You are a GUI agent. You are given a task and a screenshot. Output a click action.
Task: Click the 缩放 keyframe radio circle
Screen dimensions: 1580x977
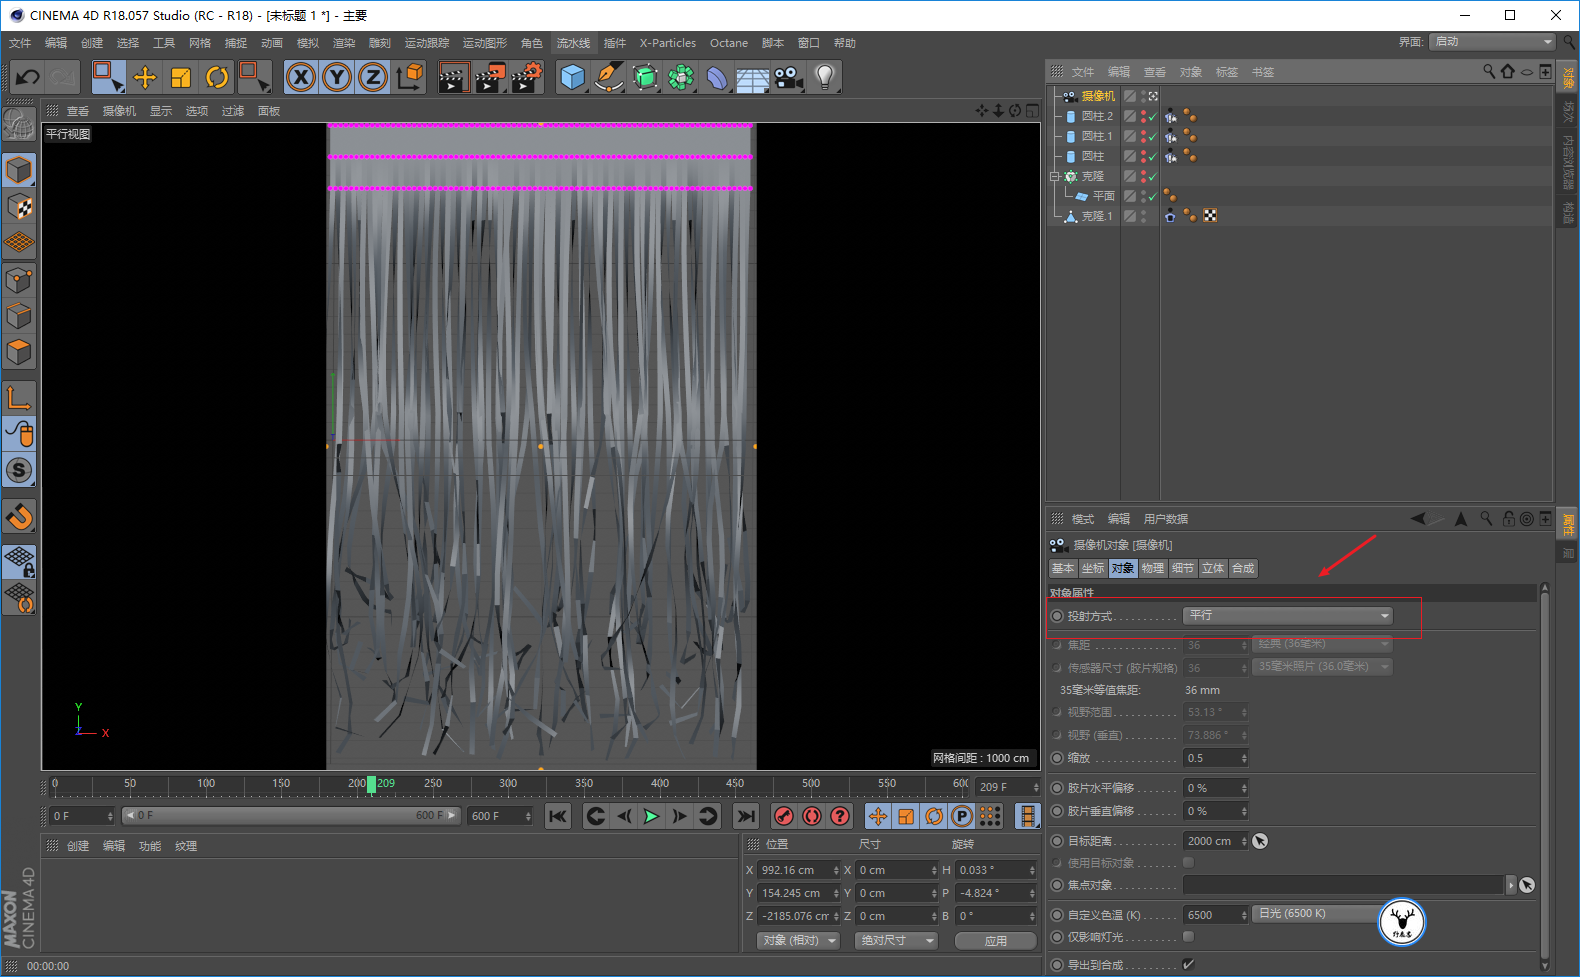tap(1057, 758)
